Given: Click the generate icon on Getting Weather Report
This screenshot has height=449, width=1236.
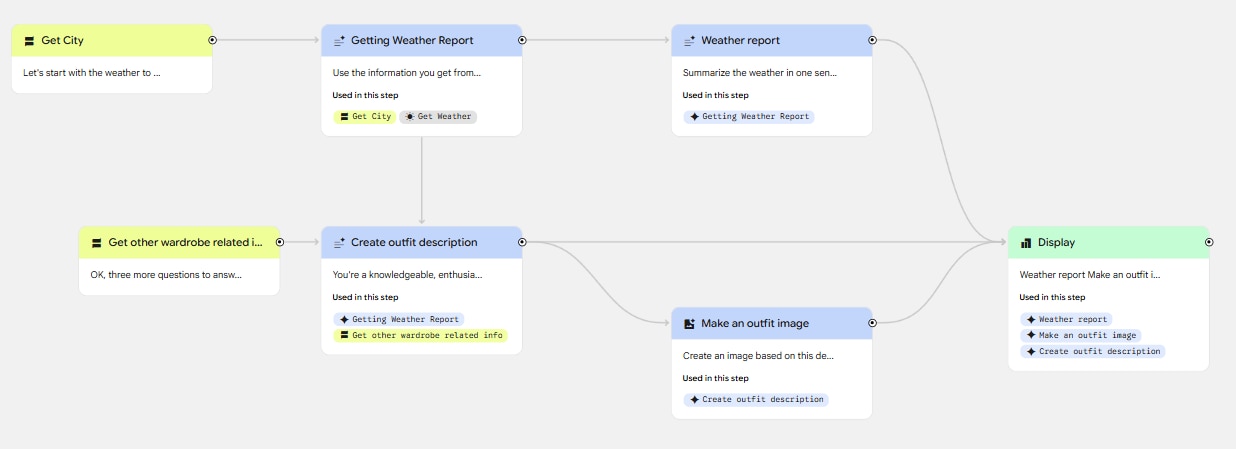Looking at the screenshot, I should point(339,41).
